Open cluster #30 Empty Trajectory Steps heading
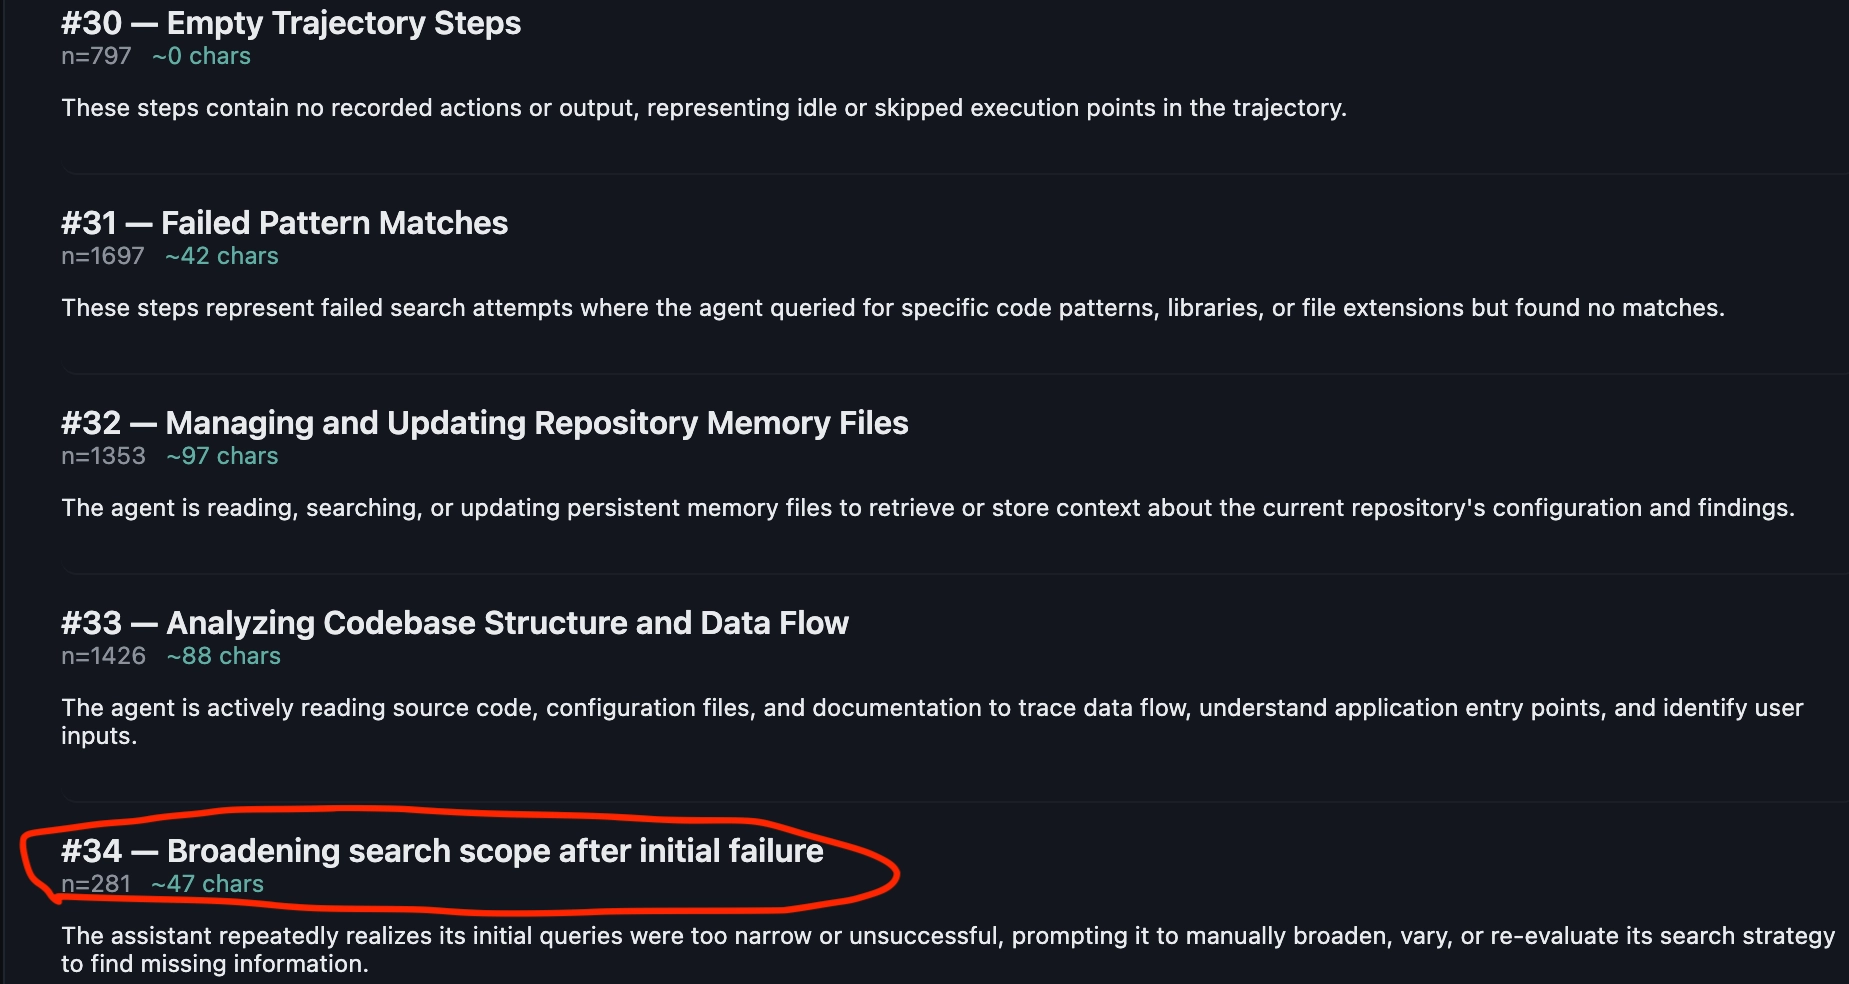Viewport: 1849px width, 984px height. click(x=291, y=23)
